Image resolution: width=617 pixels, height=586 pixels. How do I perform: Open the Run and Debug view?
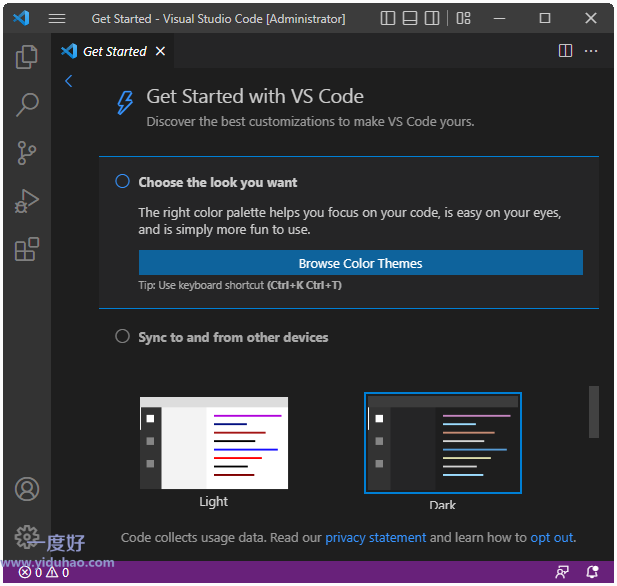click(27, 201)
